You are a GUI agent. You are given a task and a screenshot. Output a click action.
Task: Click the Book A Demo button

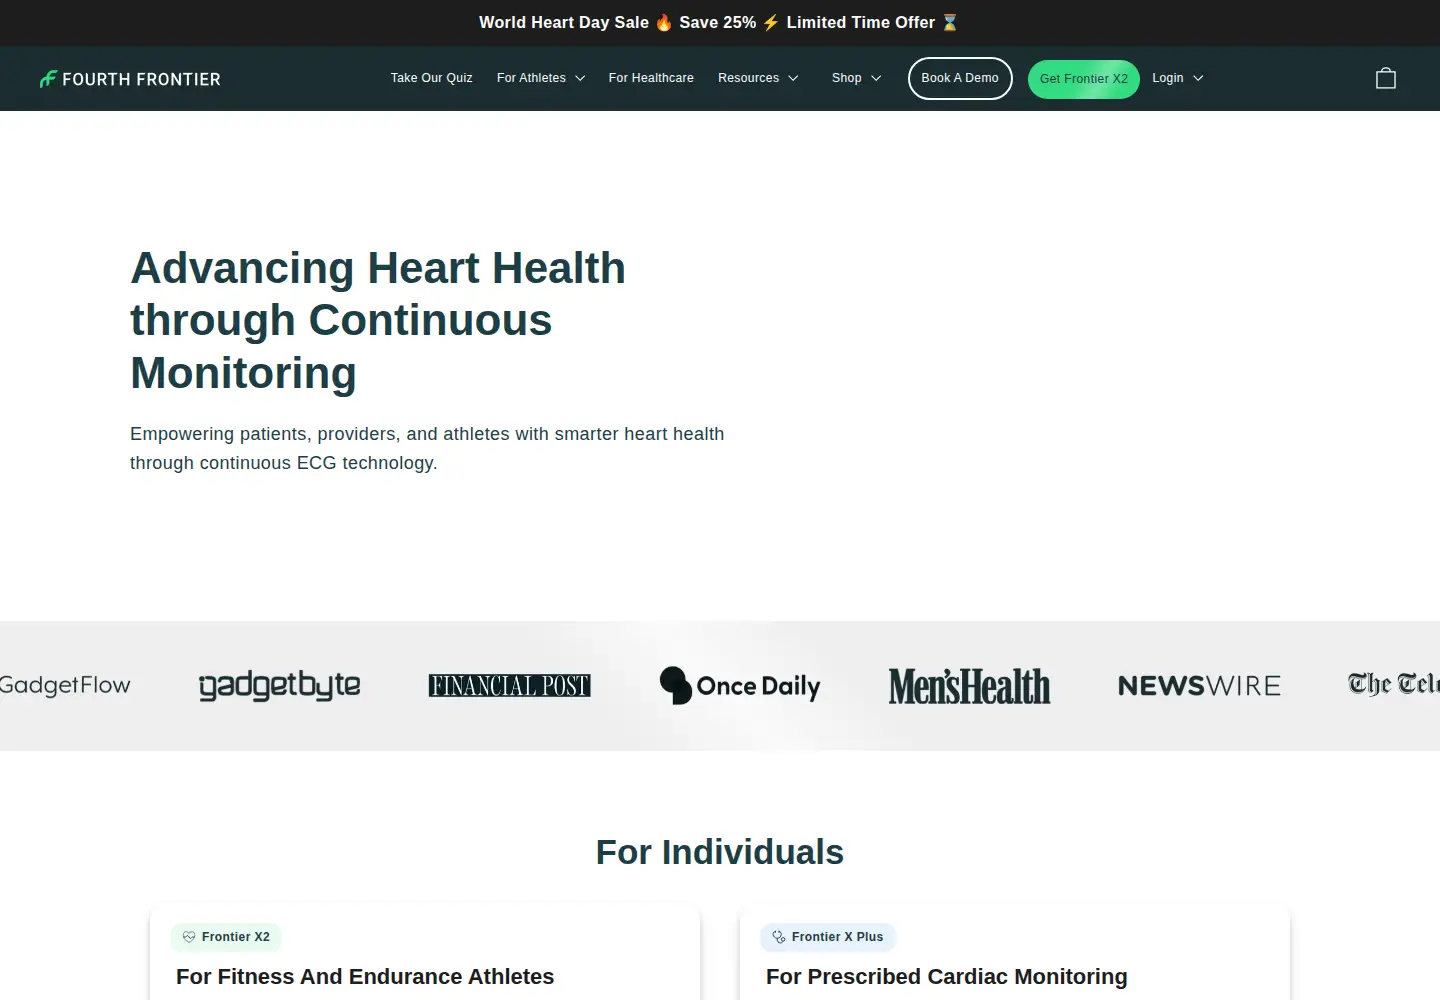tap(960, 78)
